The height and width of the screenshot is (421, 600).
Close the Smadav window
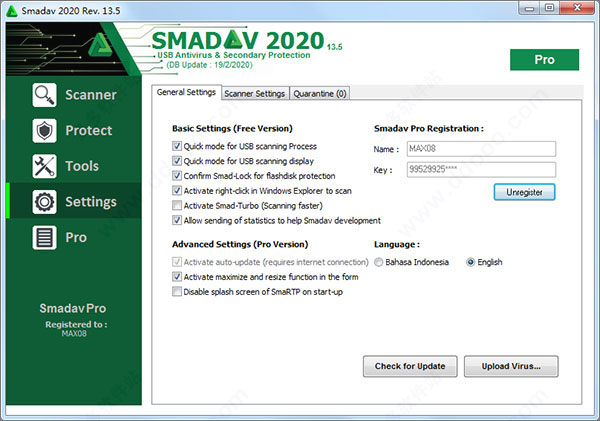[577, 8]
